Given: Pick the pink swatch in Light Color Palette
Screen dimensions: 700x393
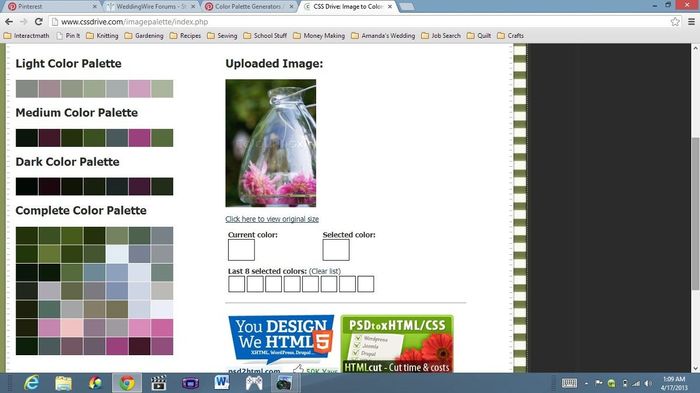Looking at the screenshot, I should pos(139,88).
